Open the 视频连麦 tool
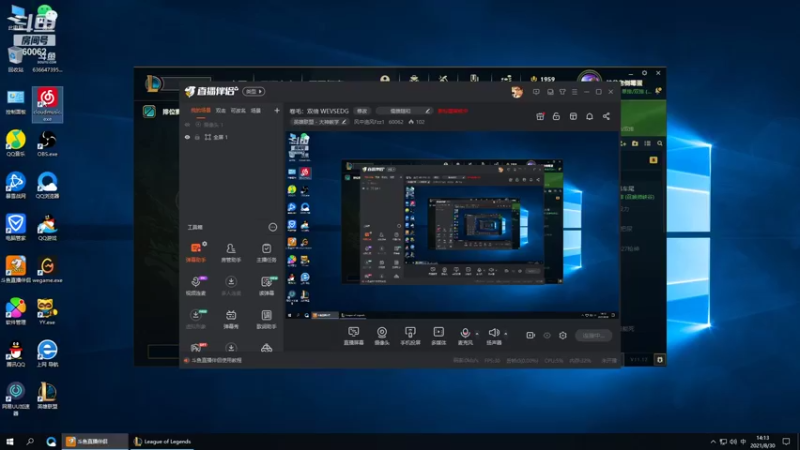The image size is (800, 450). pos(196,286)
